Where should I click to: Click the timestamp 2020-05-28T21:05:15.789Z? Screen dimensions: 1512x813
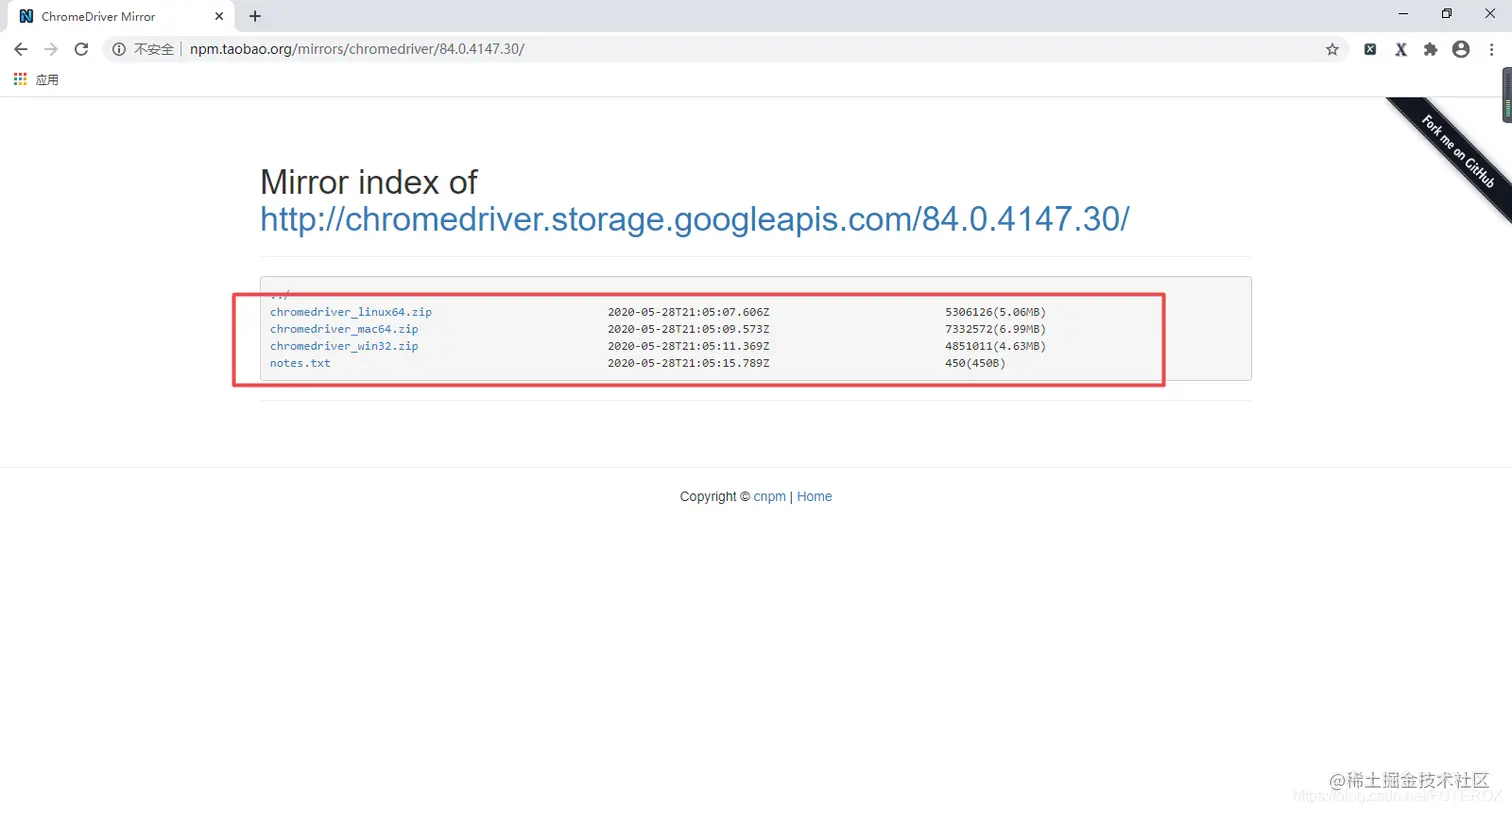click(x=688, y=363)
